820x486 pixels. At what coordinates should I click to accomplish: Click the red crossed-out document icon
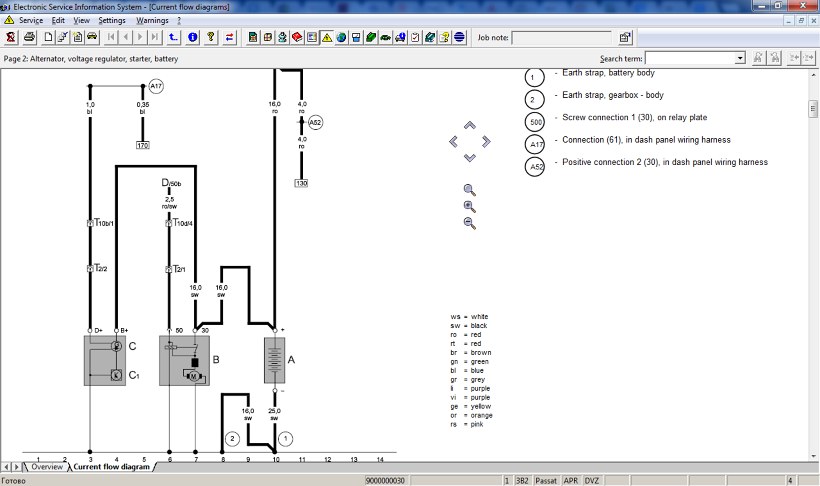[10, 37]
